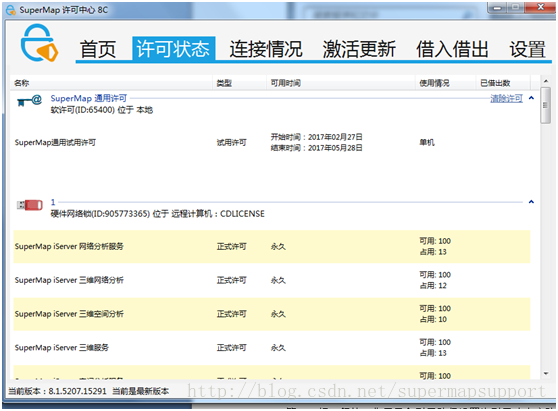Viewport: 558px width, 411px height.
Task: Click the 当前是最新版本 status text
Action: pos(141,391)
